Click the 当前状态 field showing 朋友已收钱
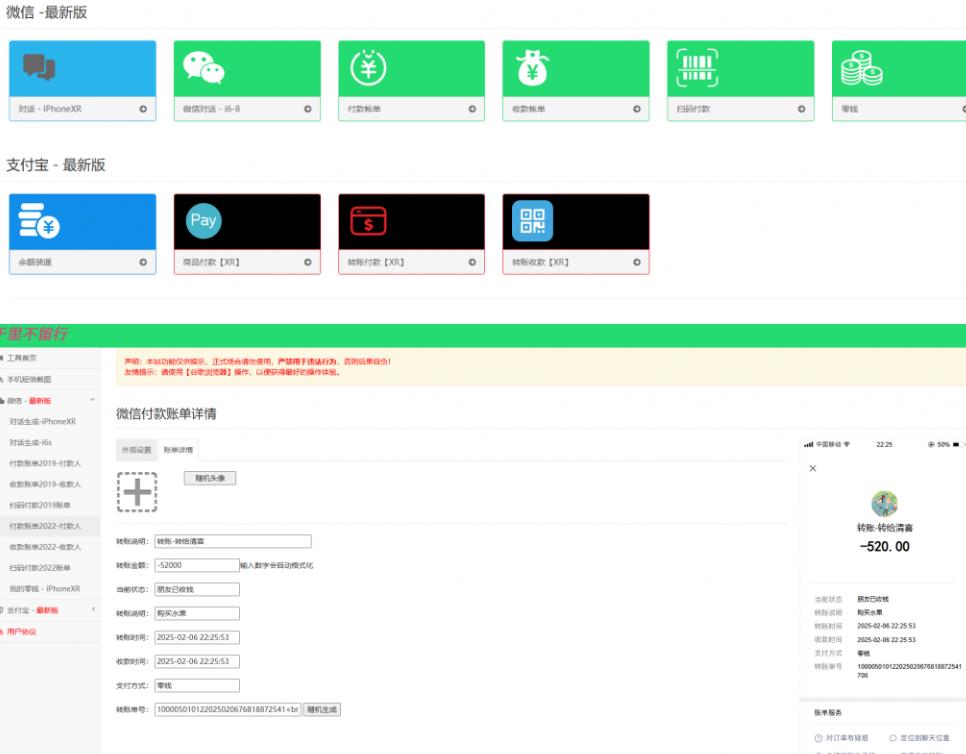The width and height of the screenshot is (966, 754). coord(197,589)
